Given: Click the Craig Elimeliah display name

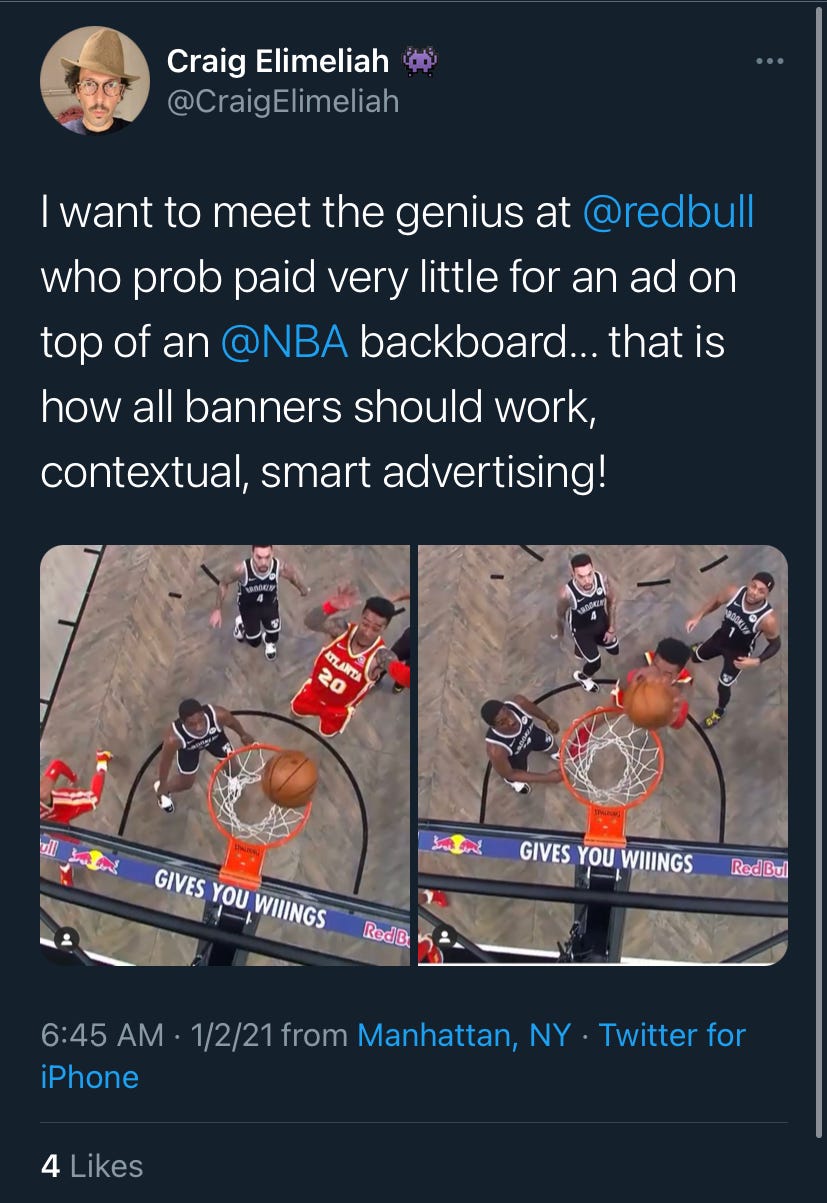Looking at the screenshot, I should point(278,62).
